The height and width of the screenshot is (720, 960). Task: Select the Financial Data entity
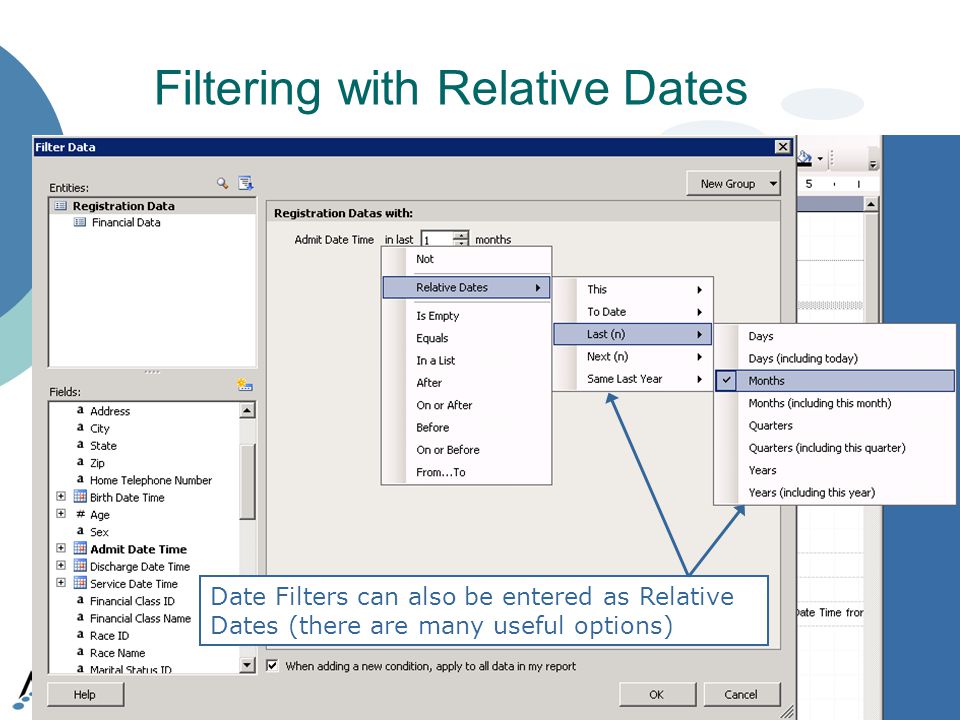pyautogui.click(x=126, y=222)
